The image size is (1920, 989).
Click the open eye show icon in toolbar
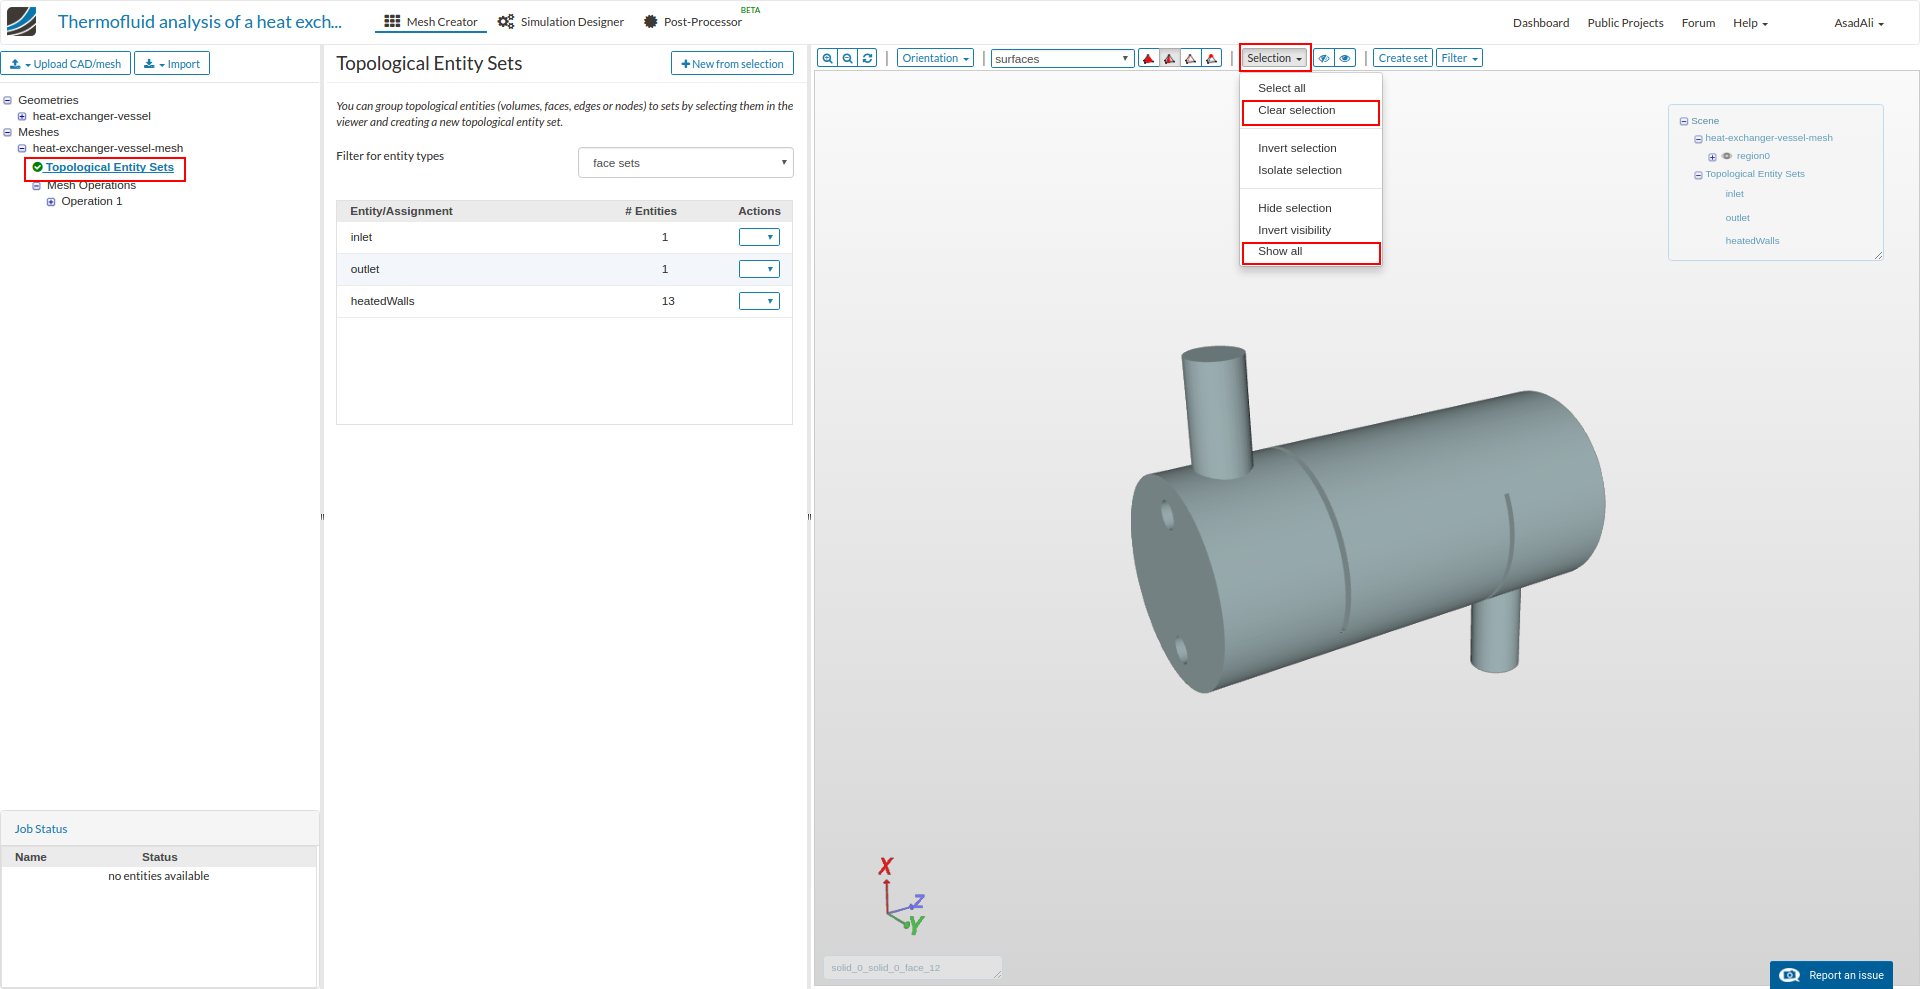(x=1345, y=58)
